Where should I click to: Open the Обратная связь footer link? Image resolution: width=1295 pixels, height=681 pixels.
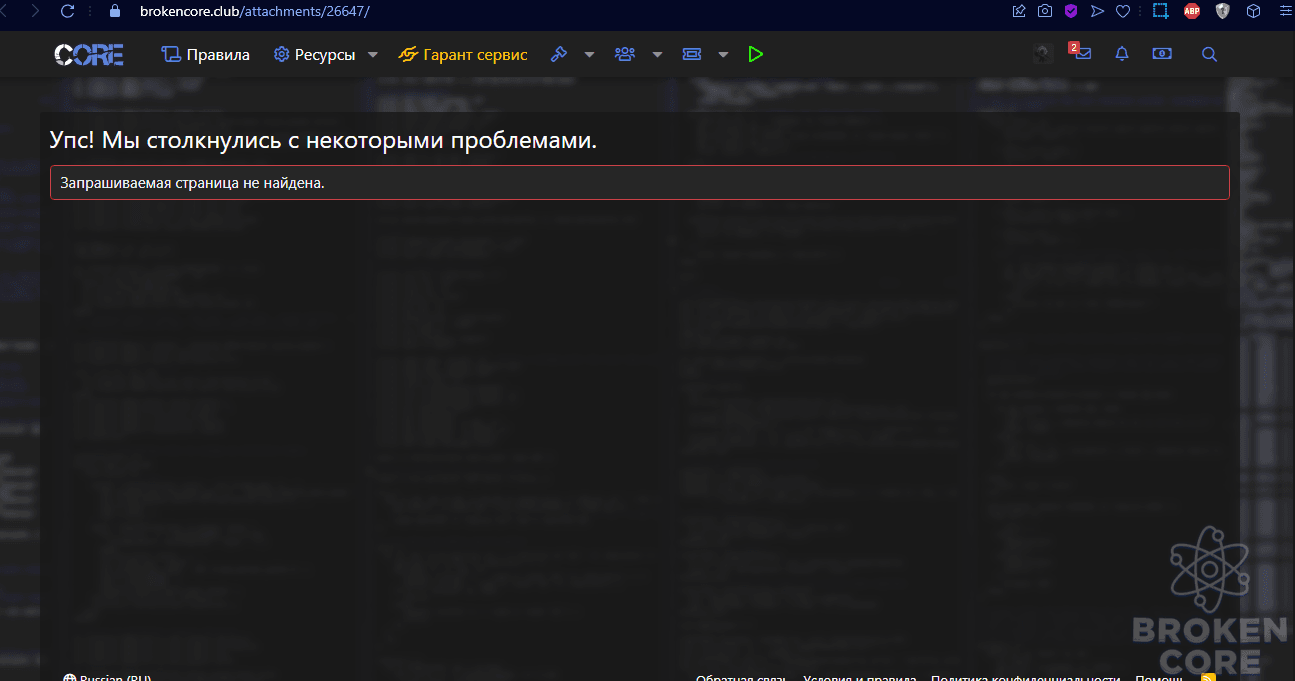click(741, 677)
